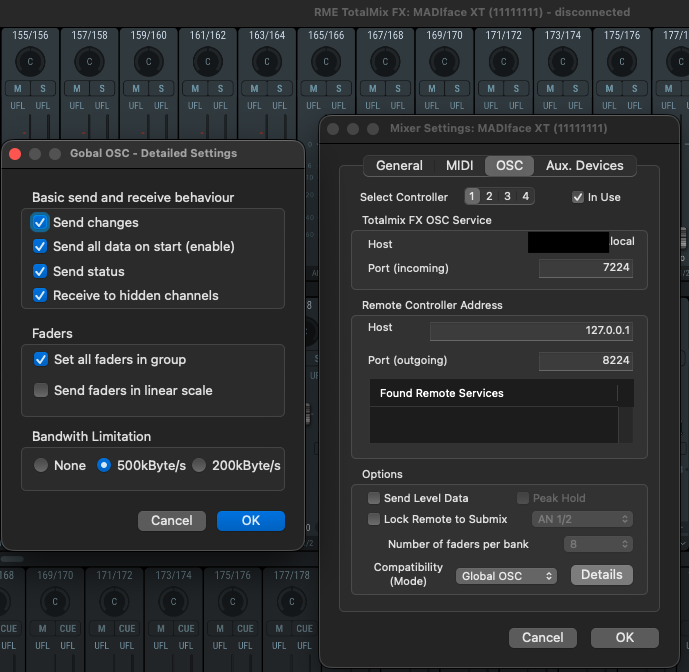Click the pan knob of channel 159/160

pyautogui.click(x=149, y=62)
